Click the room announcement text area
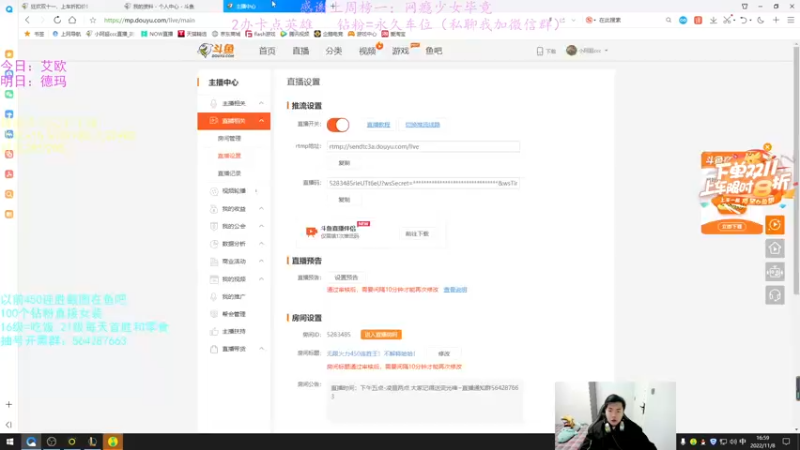 pos(425,401)
